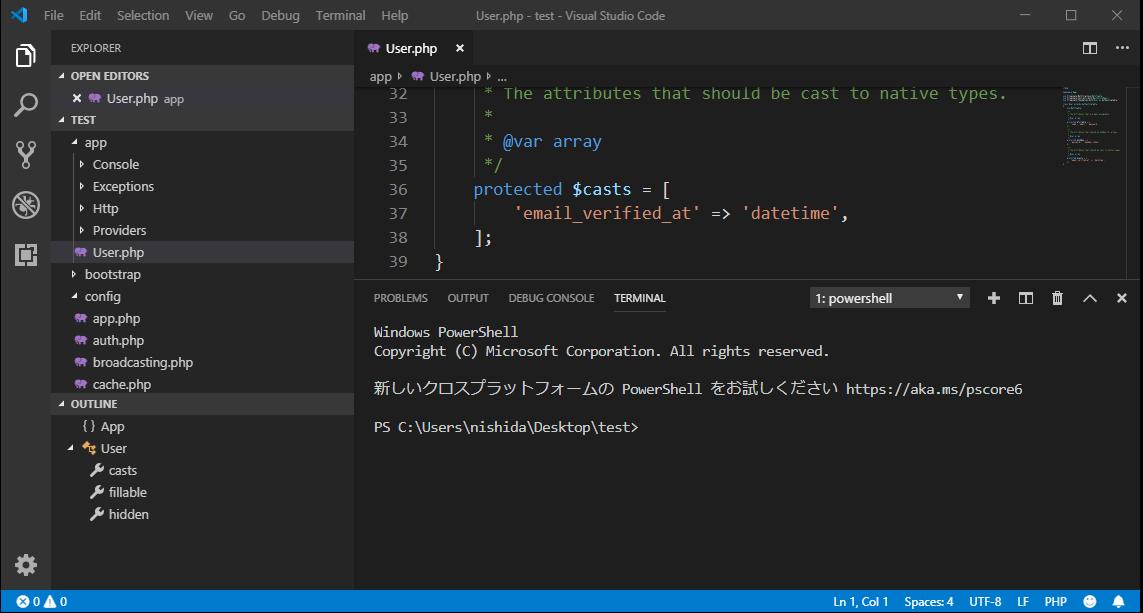Image resolution: width=1143 pixels, height=613 pixels.
Task: Kill the terminal with trash icon
Action: [x=1057, y=298]
